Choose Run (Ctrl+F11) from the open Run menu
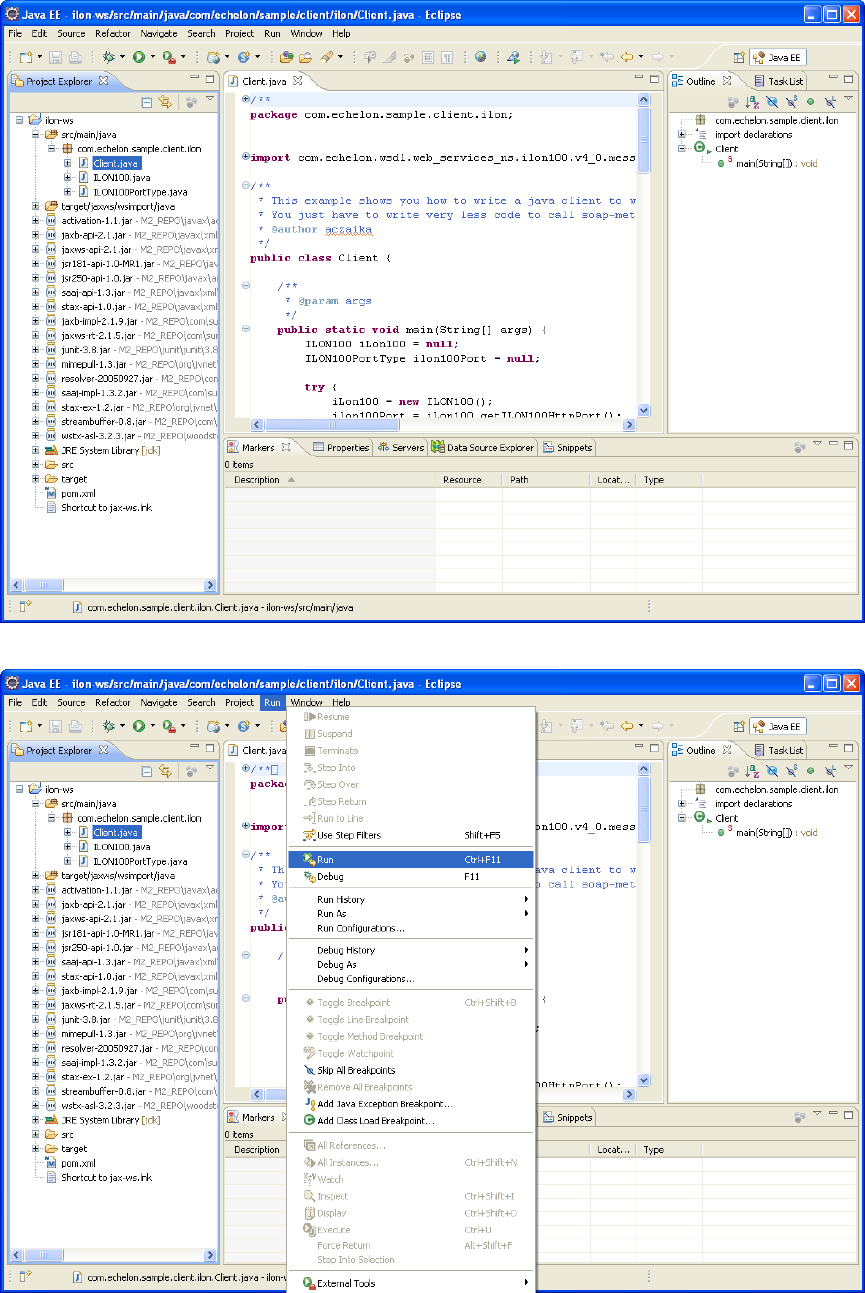The height and width of the screenshot is (1293, 865). click(411, 859)
